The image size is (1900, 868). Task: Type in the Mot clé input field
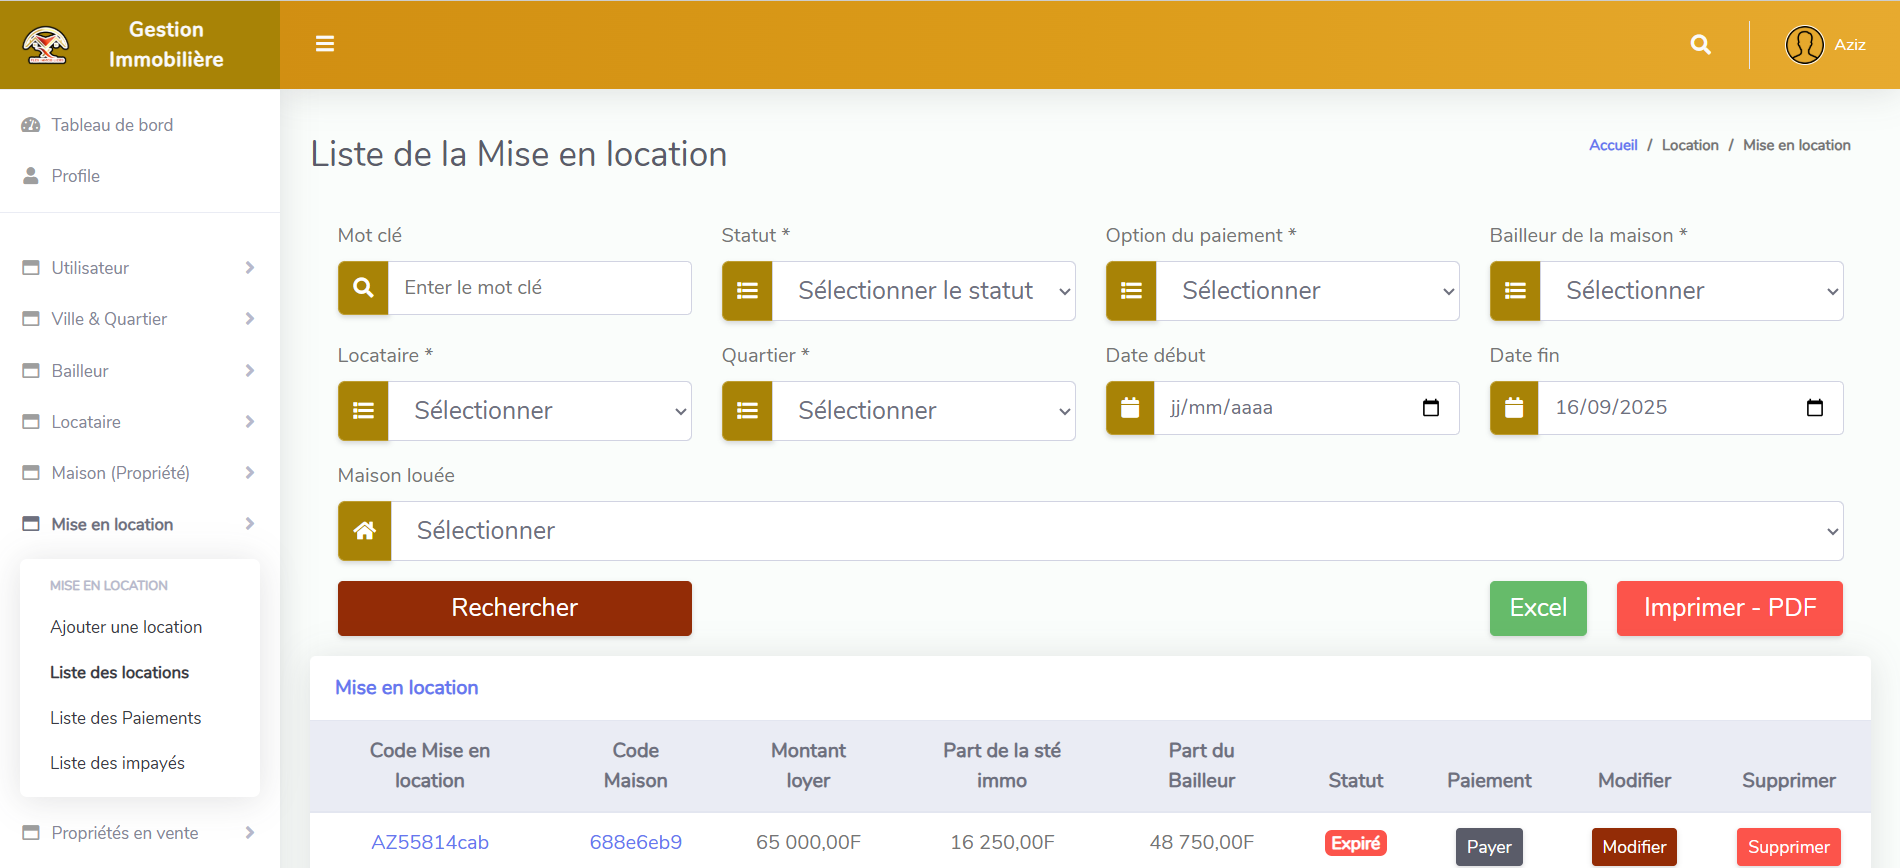(x=539, y=288)
